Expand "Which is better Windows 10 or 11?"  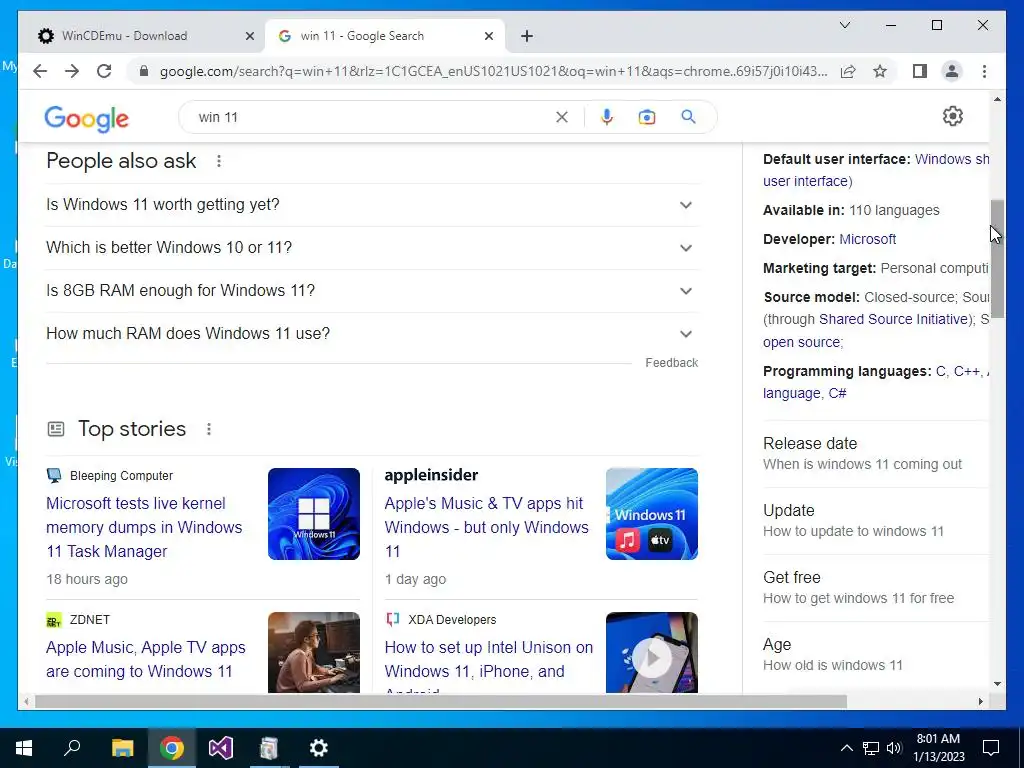372,248
